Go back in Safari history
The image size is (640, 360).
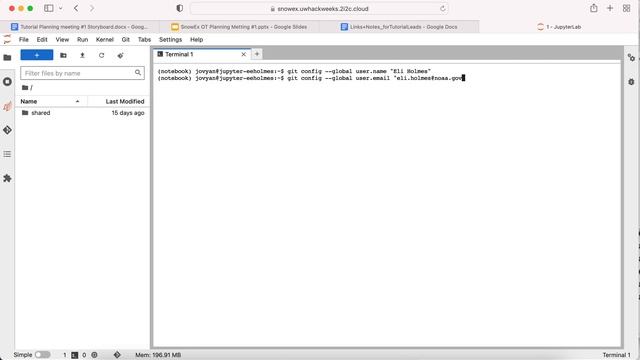(x=76, y=8)
